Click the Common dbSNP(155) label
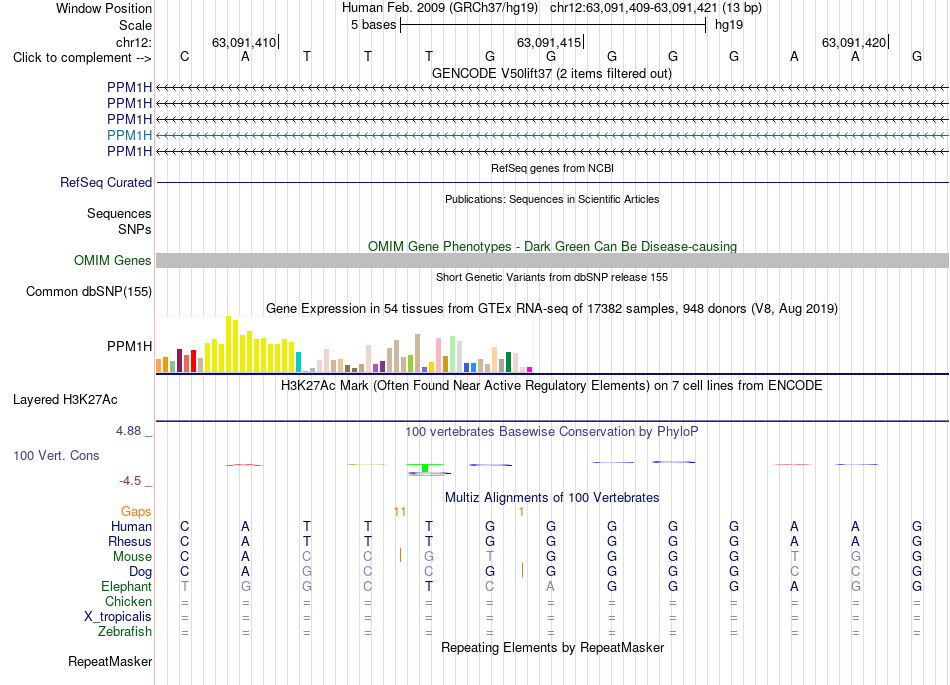The image size is (950, 685). click(x=88, y=291)
